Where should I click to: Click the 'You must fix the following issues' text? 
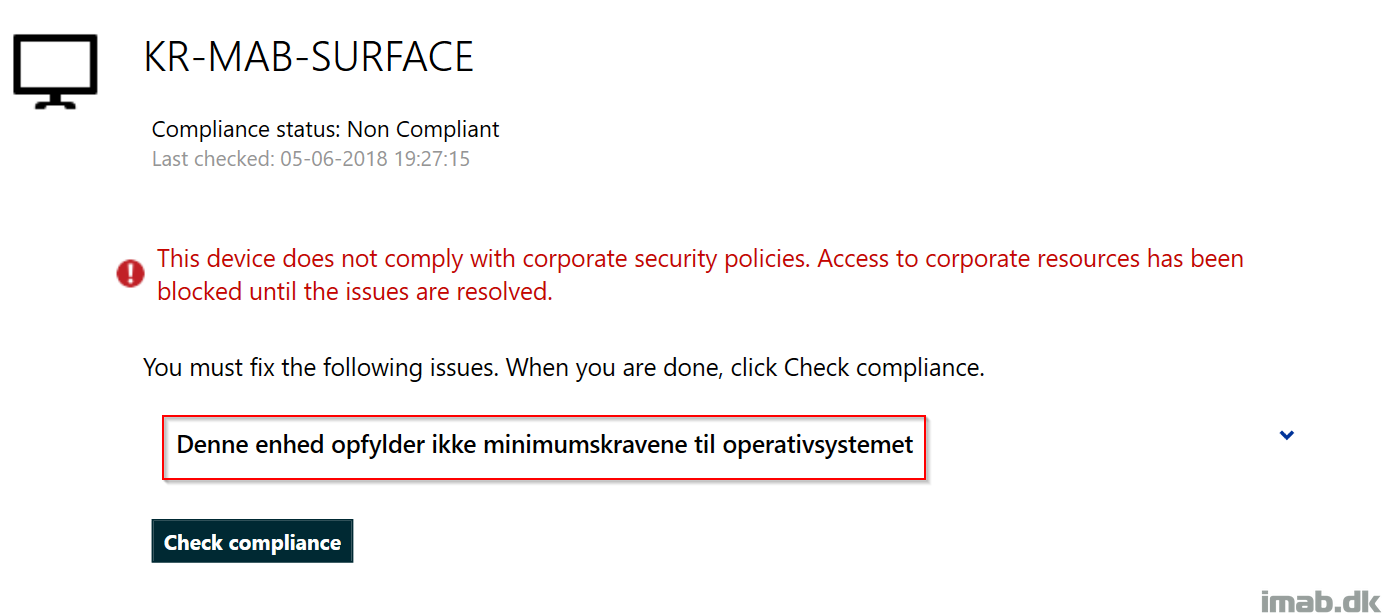click(x=320, y=367)
